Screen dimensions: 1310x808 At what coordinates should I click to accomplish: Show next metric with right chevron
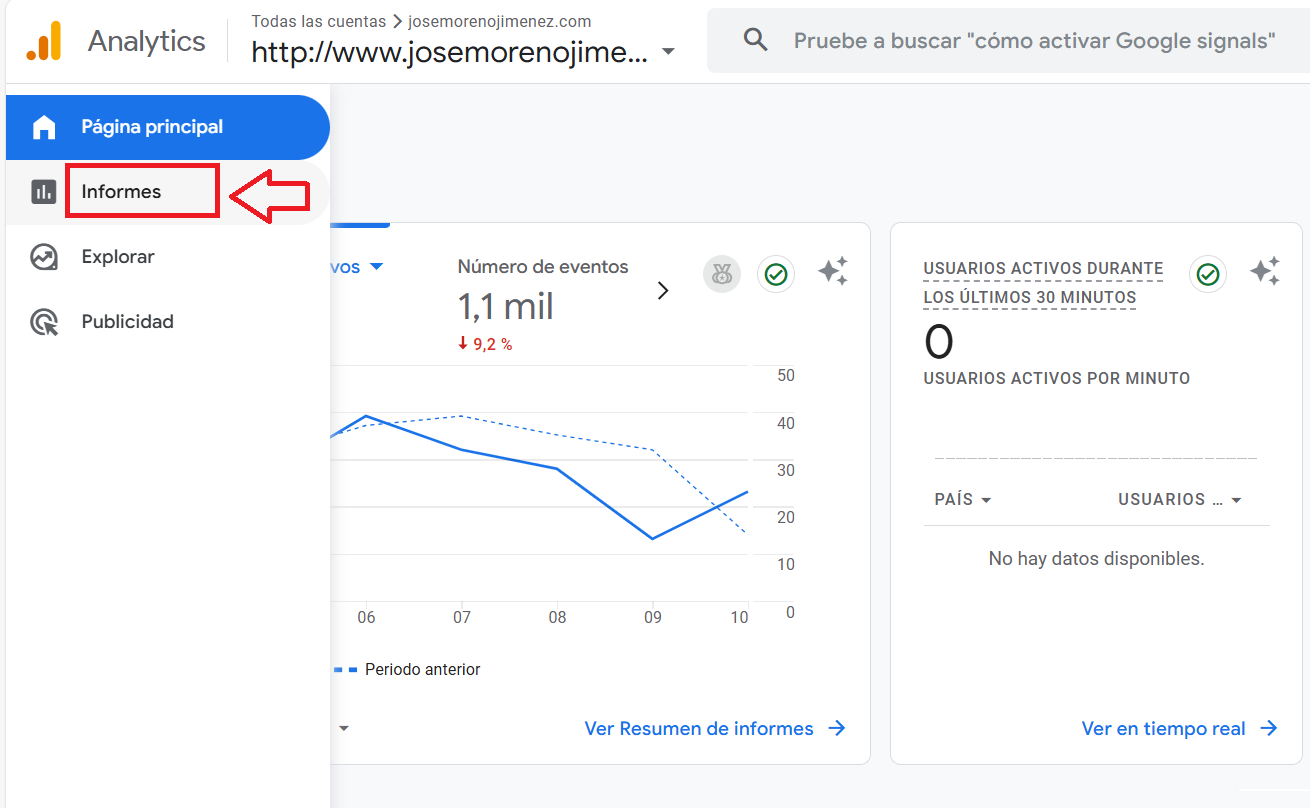click(662, 291)
